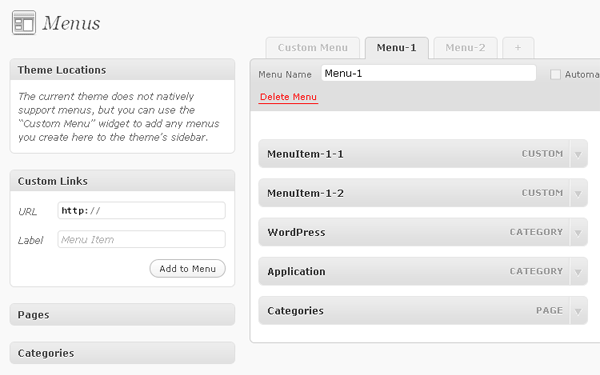Expand the Categories panel on the left
The image size is (600, 375).
[122, 353]
